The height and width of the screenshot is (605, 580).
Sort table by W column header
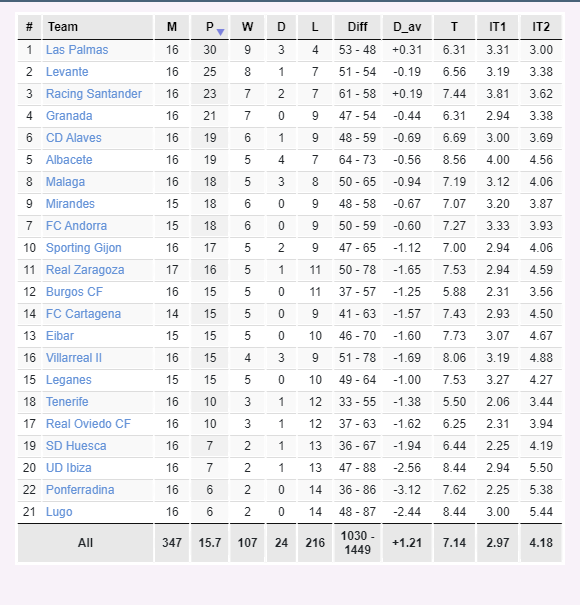click(x=247, y=27)
